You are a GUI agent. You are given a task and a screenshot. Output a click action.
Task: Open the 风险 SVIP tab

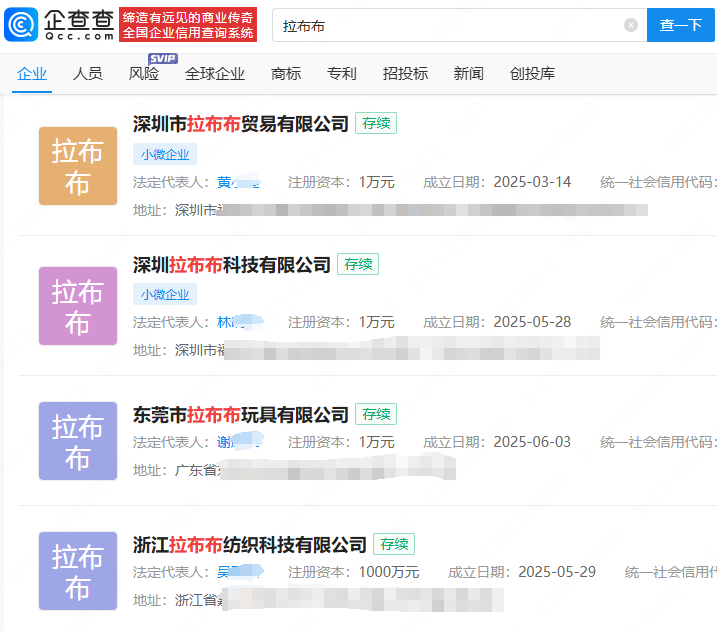(144, 74)
